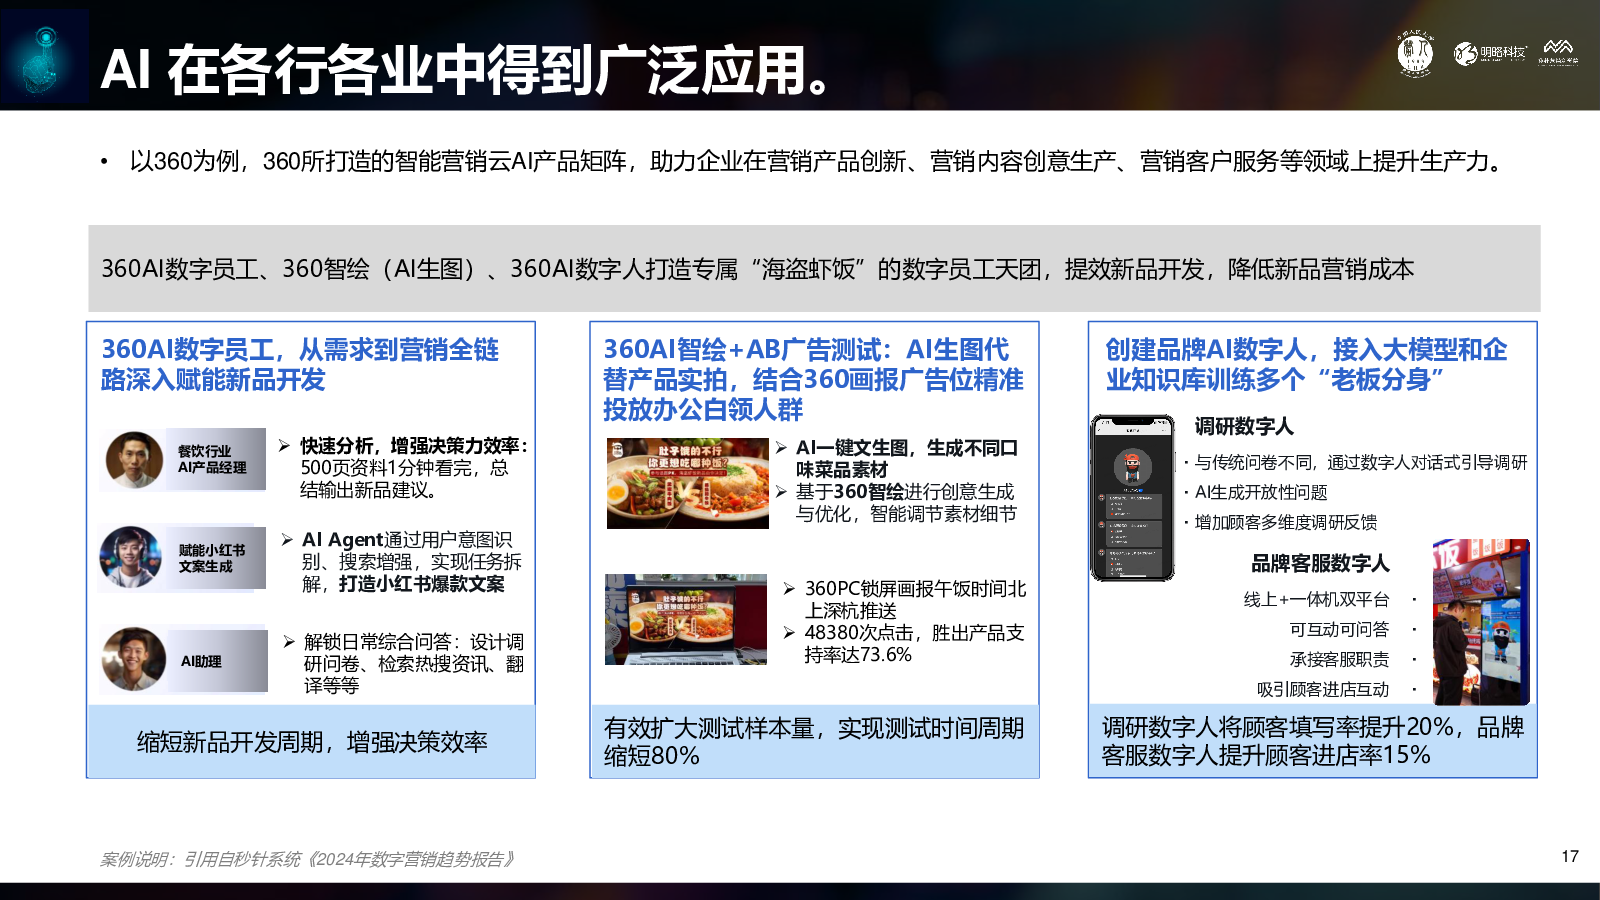Click text 解锁日常综合问答
The height and width of the screenshot is (900, 1600).
click(413, 663)
